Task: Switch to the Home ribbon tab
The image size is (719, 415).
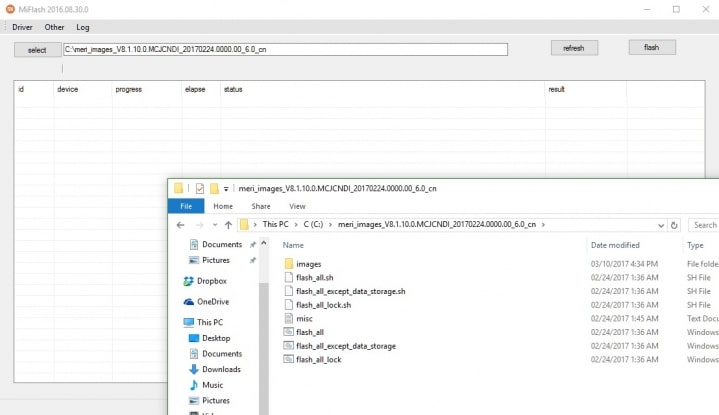Action: (223, 206)
